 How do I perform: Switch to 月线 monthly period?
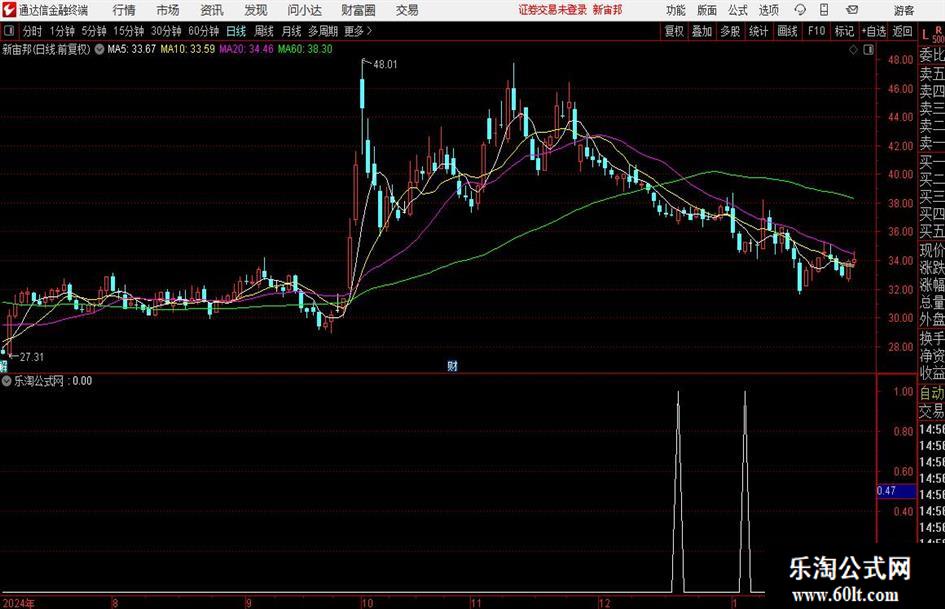pyautogui.click(x=292, y=31)
